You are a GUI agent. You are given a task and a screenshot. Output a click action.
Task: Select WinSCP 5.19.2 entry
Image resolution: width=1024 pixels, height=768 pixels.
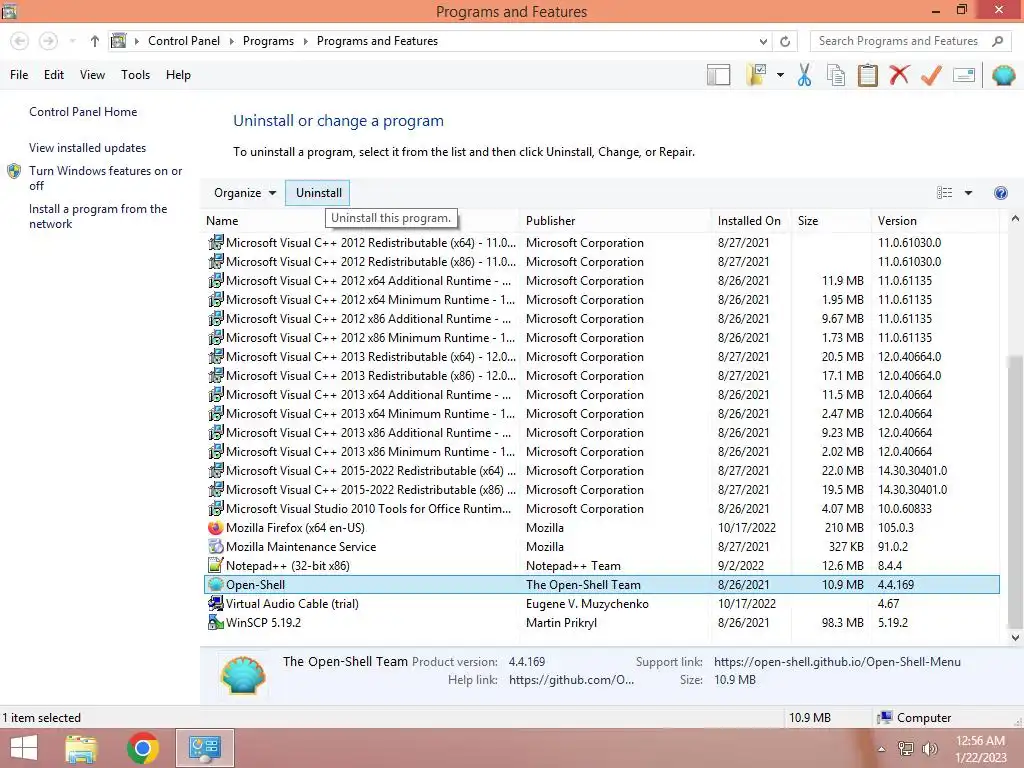pyautogui.click(x=602, y=622)
